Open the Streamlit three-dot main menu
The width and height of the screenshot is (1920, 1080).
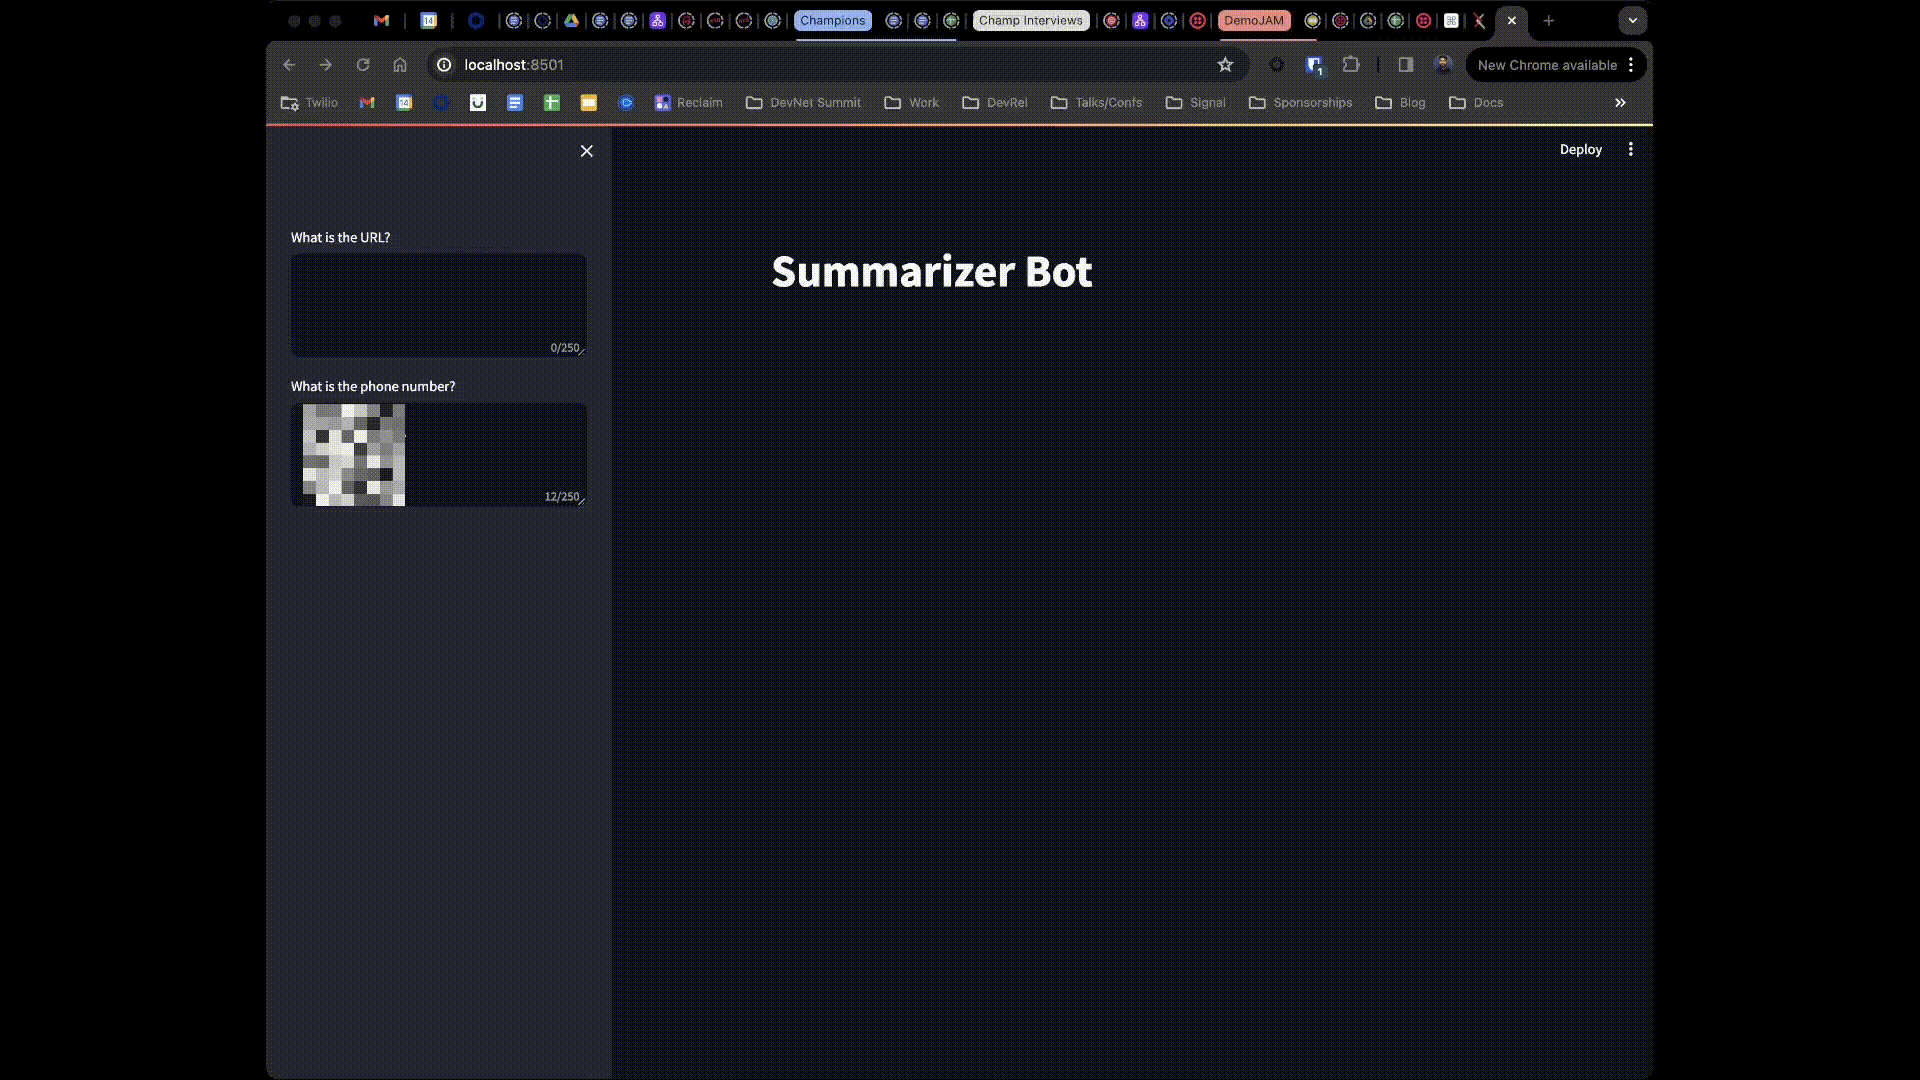pyautogui.click(x=1630, y=149)
